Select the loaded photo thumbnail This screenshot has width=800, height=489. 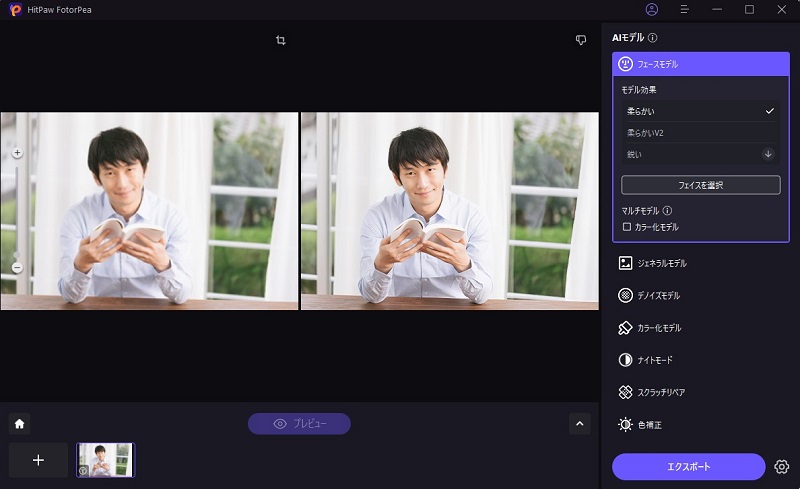pos(105,460)
